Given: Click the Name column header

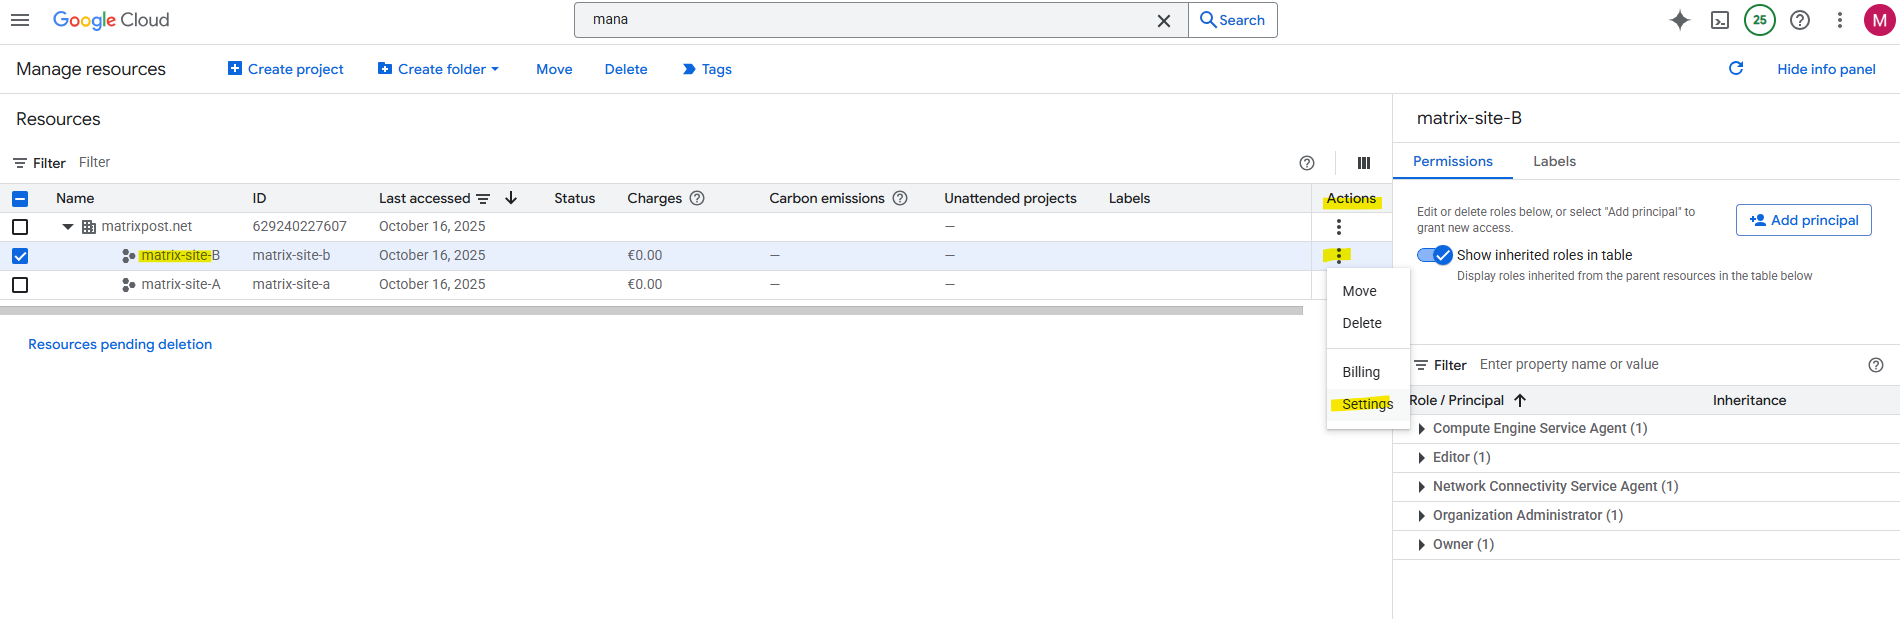Looking at the screenshot, I should [x=75, y=198].
